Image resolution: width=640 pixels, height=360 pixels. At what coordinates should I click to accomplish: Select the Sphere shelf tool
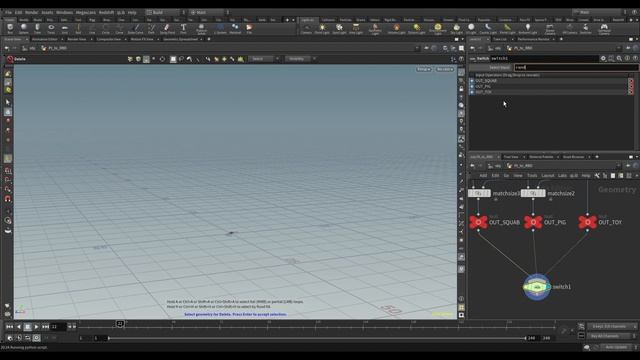[24, 29]
